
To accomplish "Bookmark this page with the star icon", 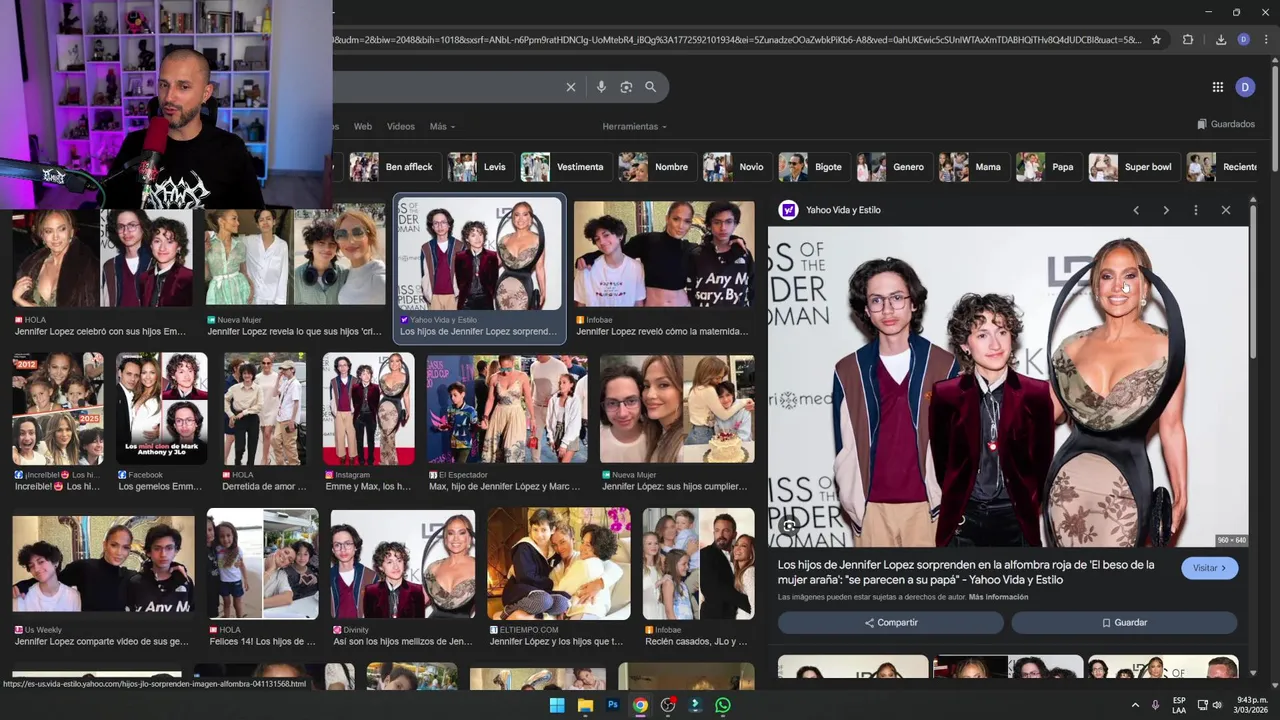I will 1156,40.
